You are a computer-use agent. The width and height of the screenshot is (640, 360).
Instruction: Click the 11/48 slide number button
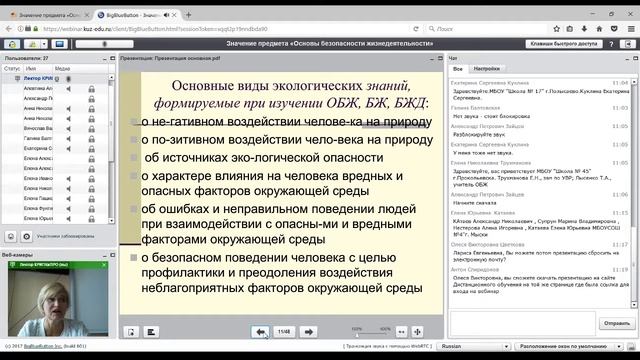click(284, 332)
